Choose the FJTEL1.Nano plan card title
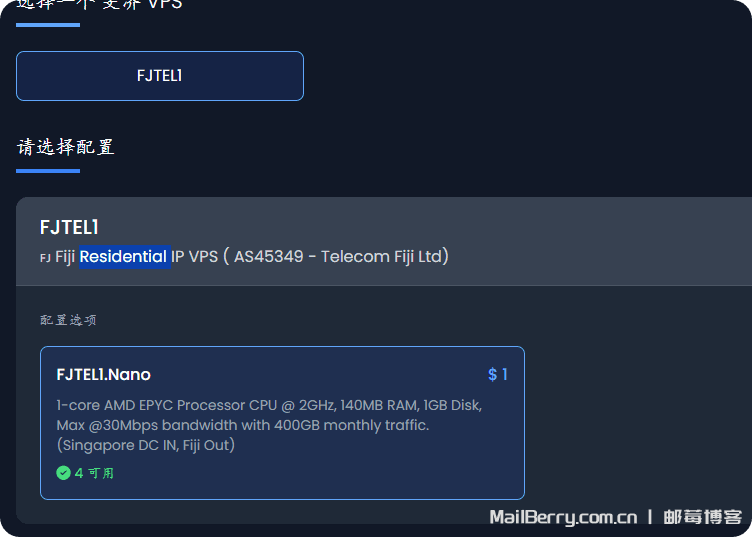 click(104, 375)
